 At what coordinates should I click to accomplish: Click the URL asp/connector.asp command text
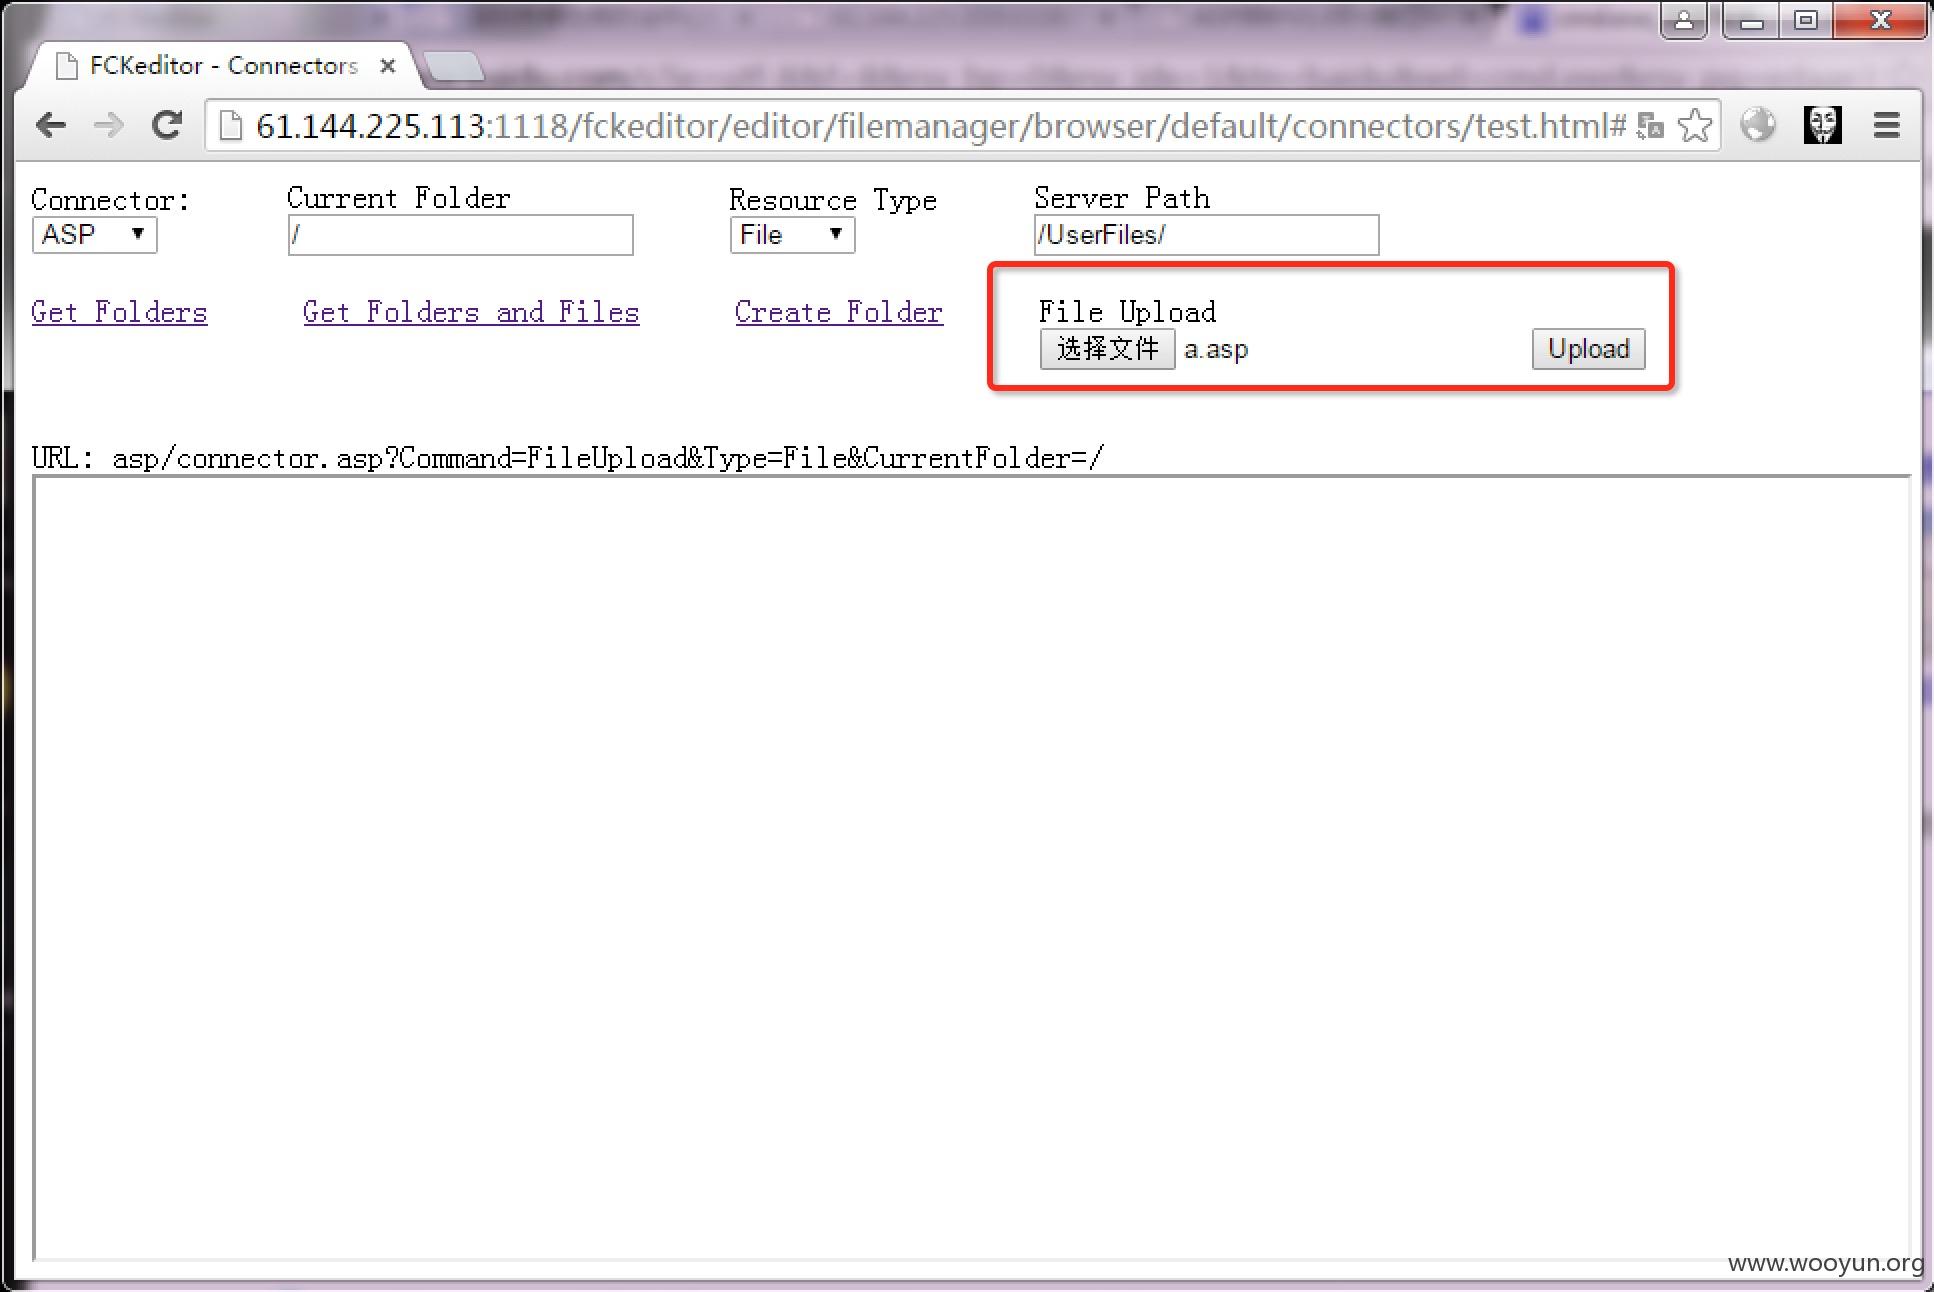click(568, 458)
